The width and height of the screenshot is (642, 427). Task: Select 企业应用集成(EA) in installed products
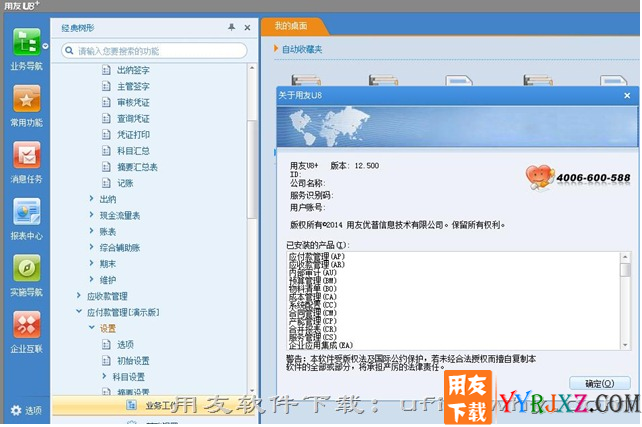coord(321,345)
